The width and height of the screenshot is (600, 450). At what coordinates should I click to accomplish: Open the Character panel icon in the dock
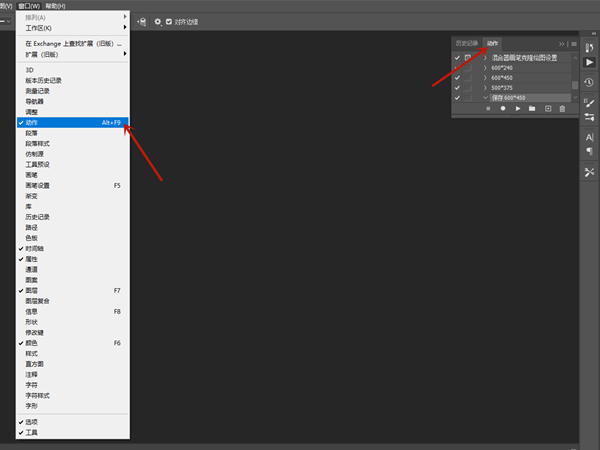point(589,137)
